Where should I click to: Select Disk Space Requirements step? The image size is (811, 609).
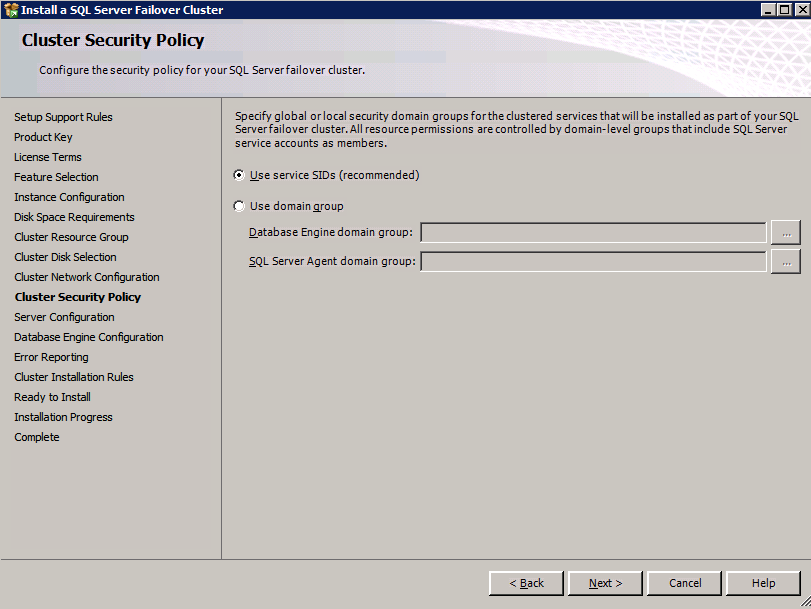tap(74, 217)
